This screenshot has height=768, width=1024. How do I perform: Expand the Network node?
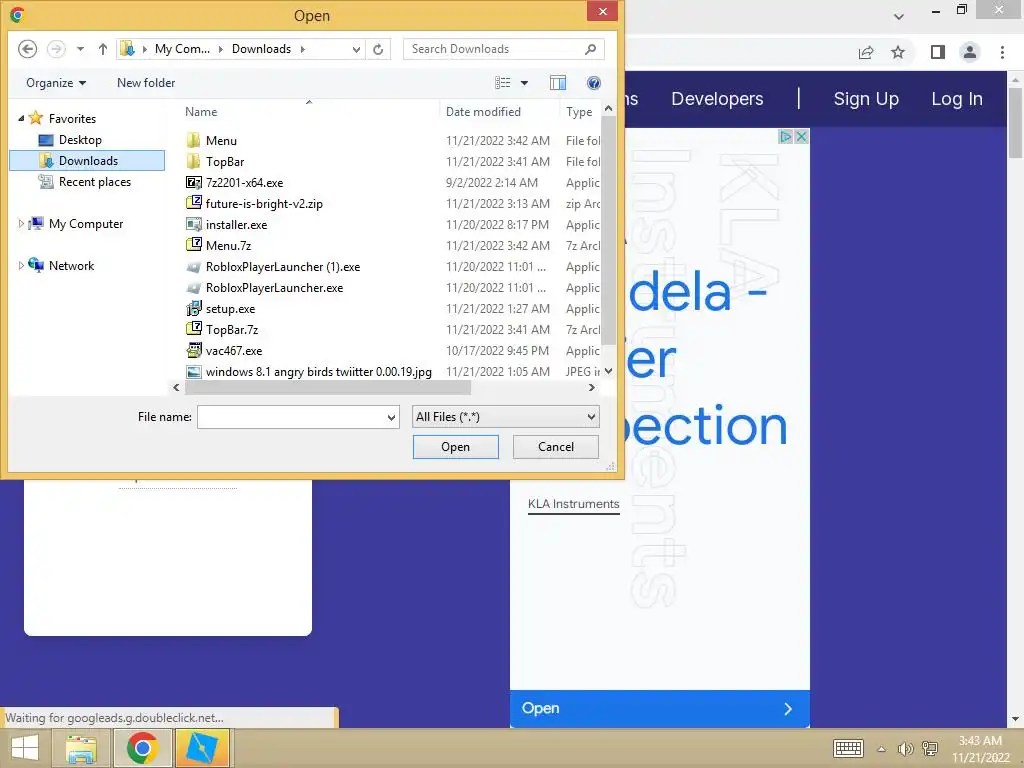tap(21, 265)
